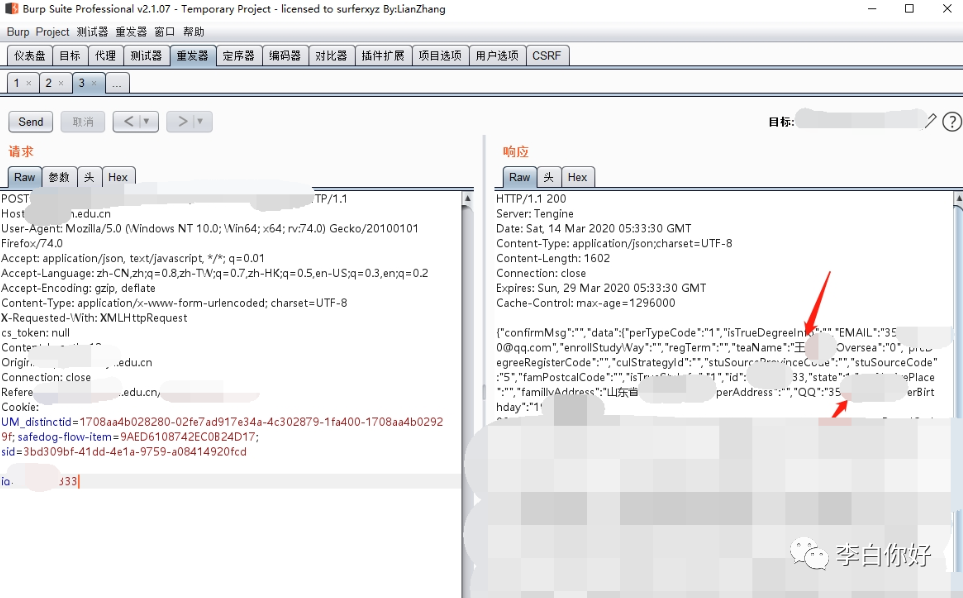Screen dimensions: 963x598
Task: Open the 测试器 menu in menu bar
Action: coord(92,32)
